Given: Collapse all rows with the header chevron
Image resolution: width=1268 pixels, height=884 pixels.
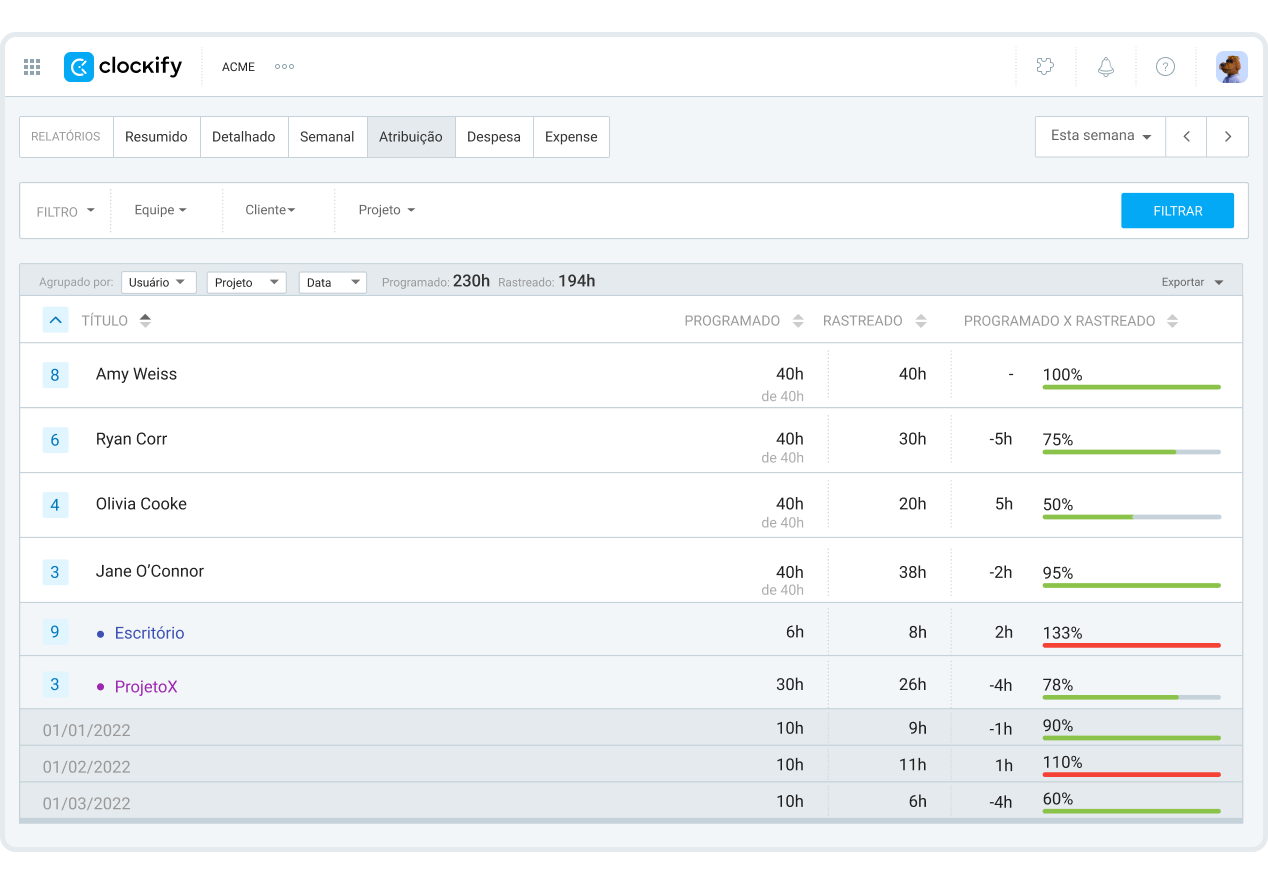Looking at the screenshot, I should pos(56,320).
